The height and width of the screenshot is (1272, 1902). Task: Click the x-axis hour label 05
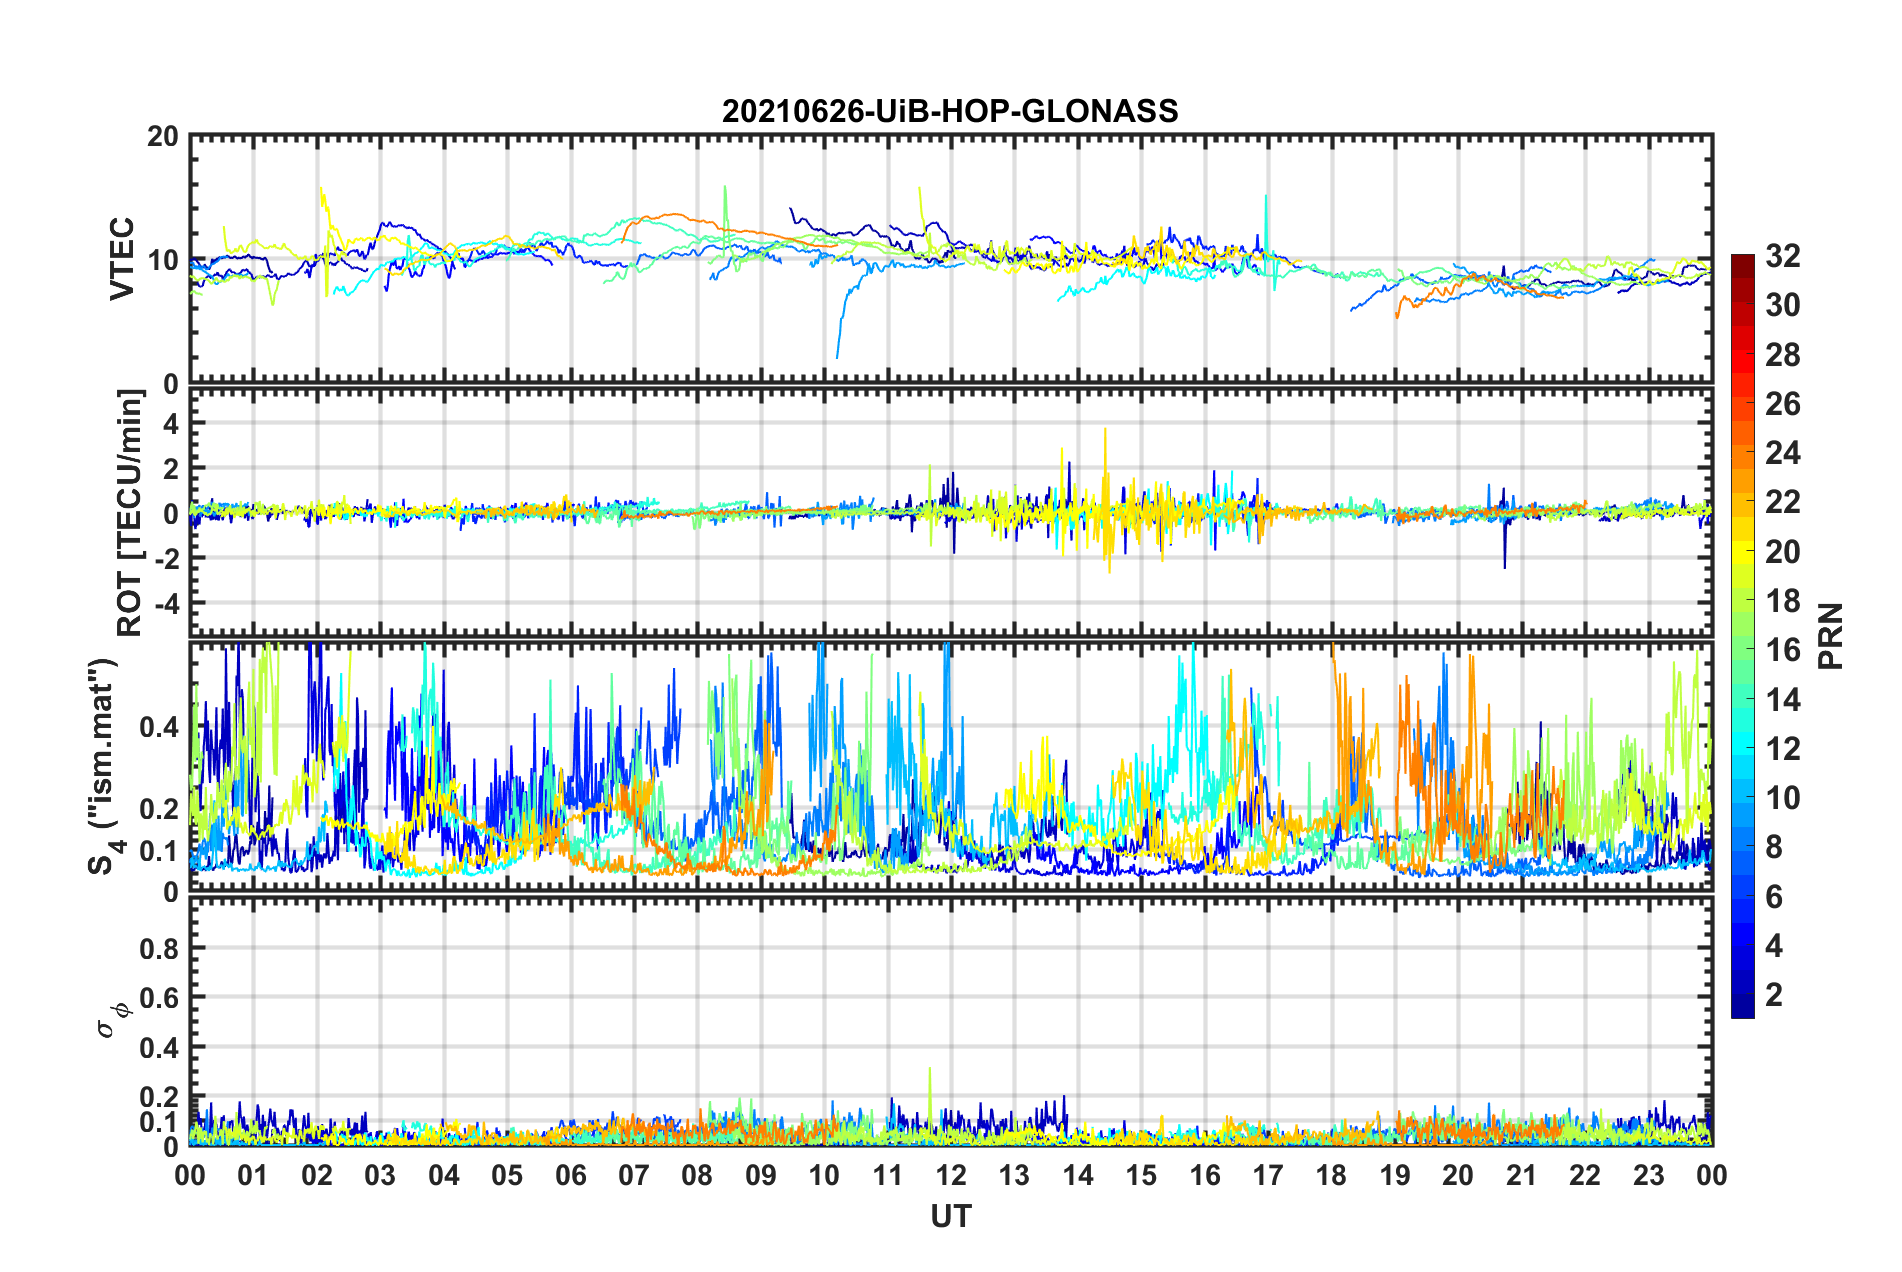507,1175
